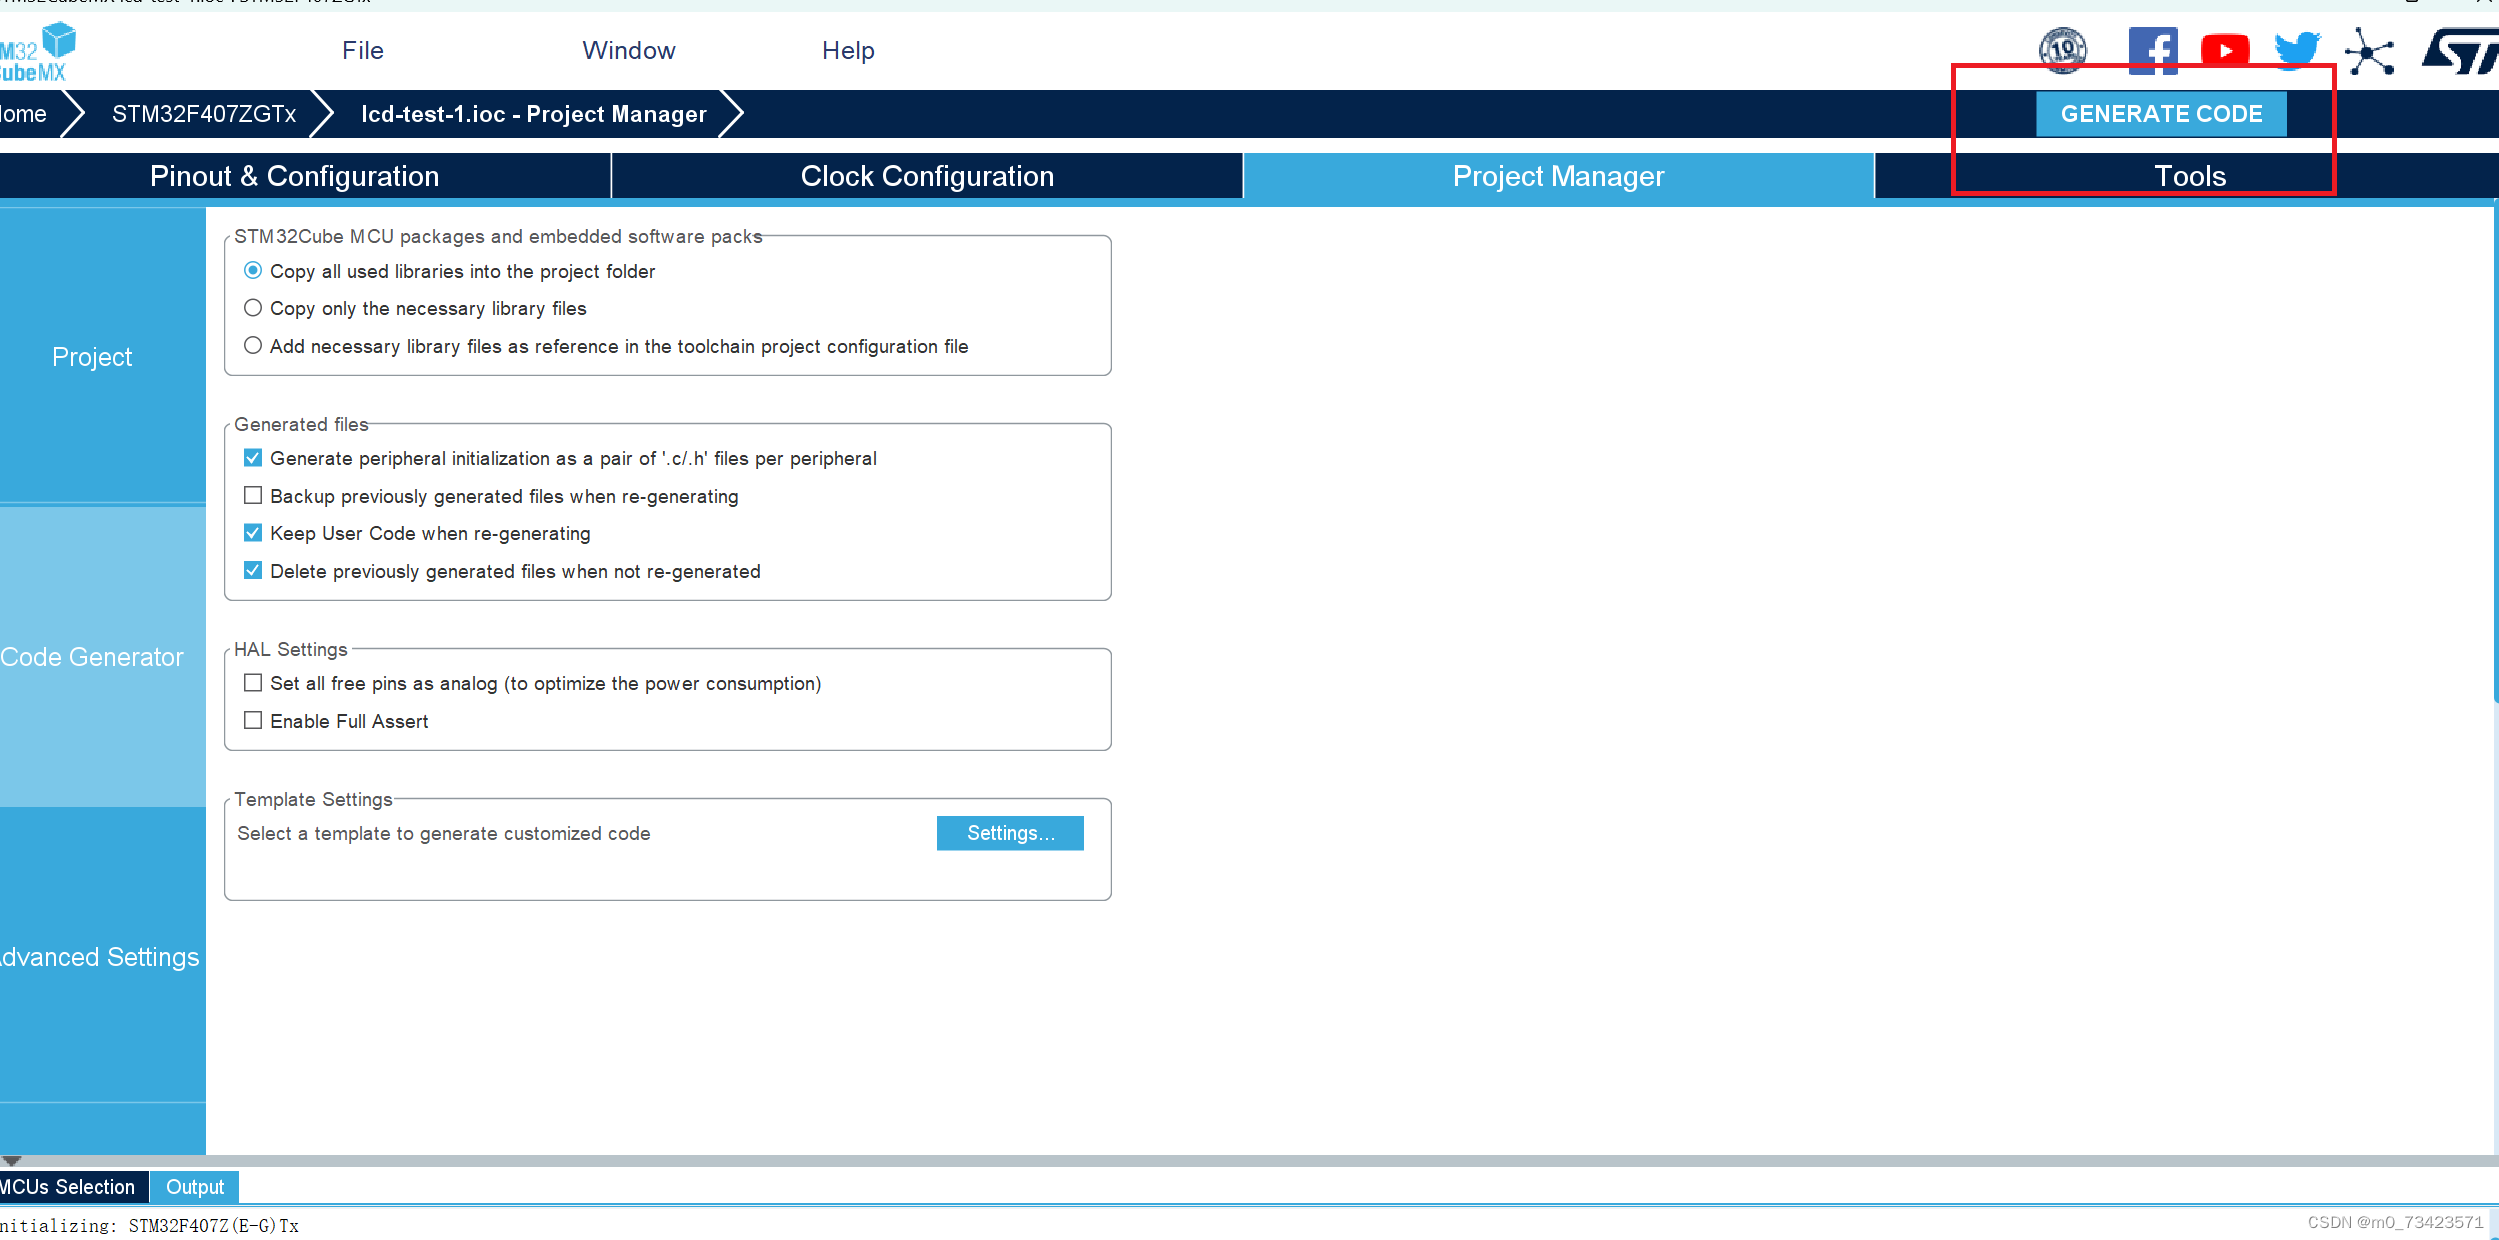Open the File menu

tap(362, 51)
